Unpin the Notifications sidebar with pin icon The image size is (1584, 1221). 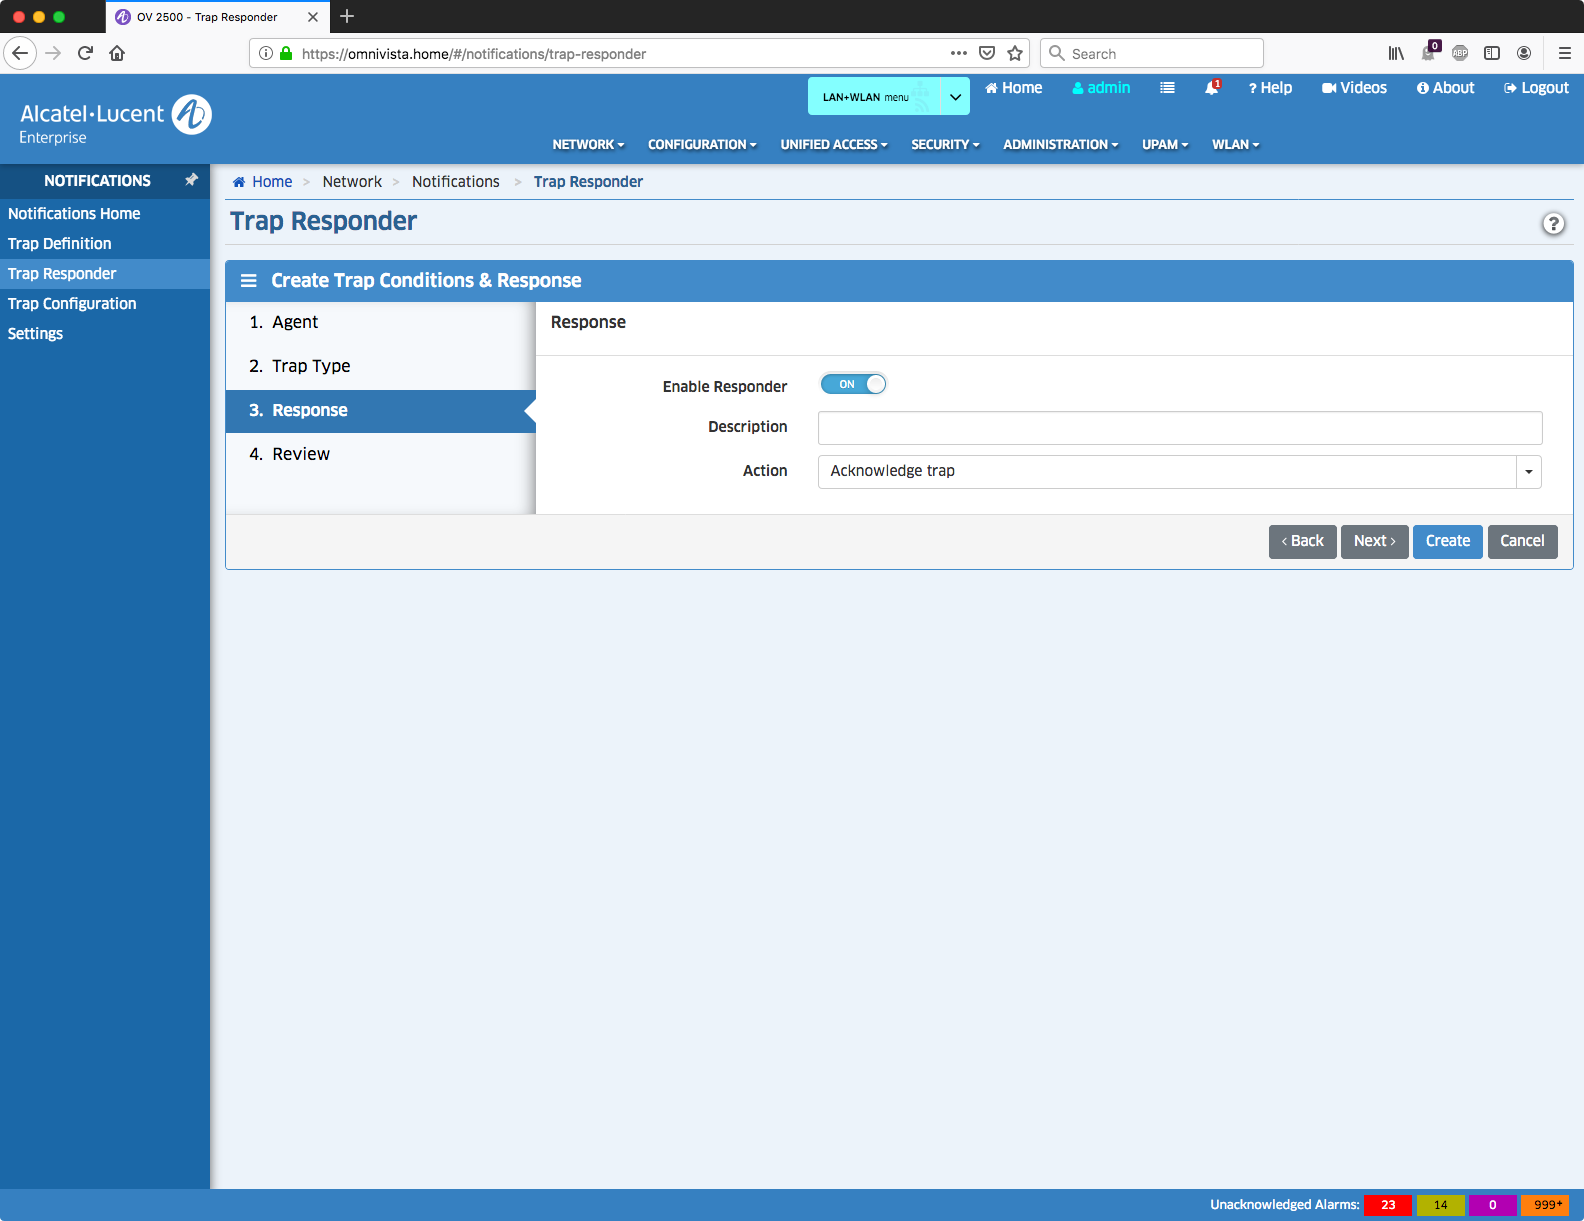(x=191, y=180)
